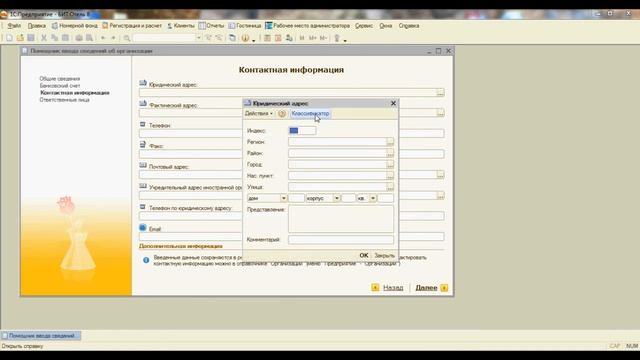Screen dimensions: 640x360
Task: Click the Назад link
Action: tap(393, 288)
